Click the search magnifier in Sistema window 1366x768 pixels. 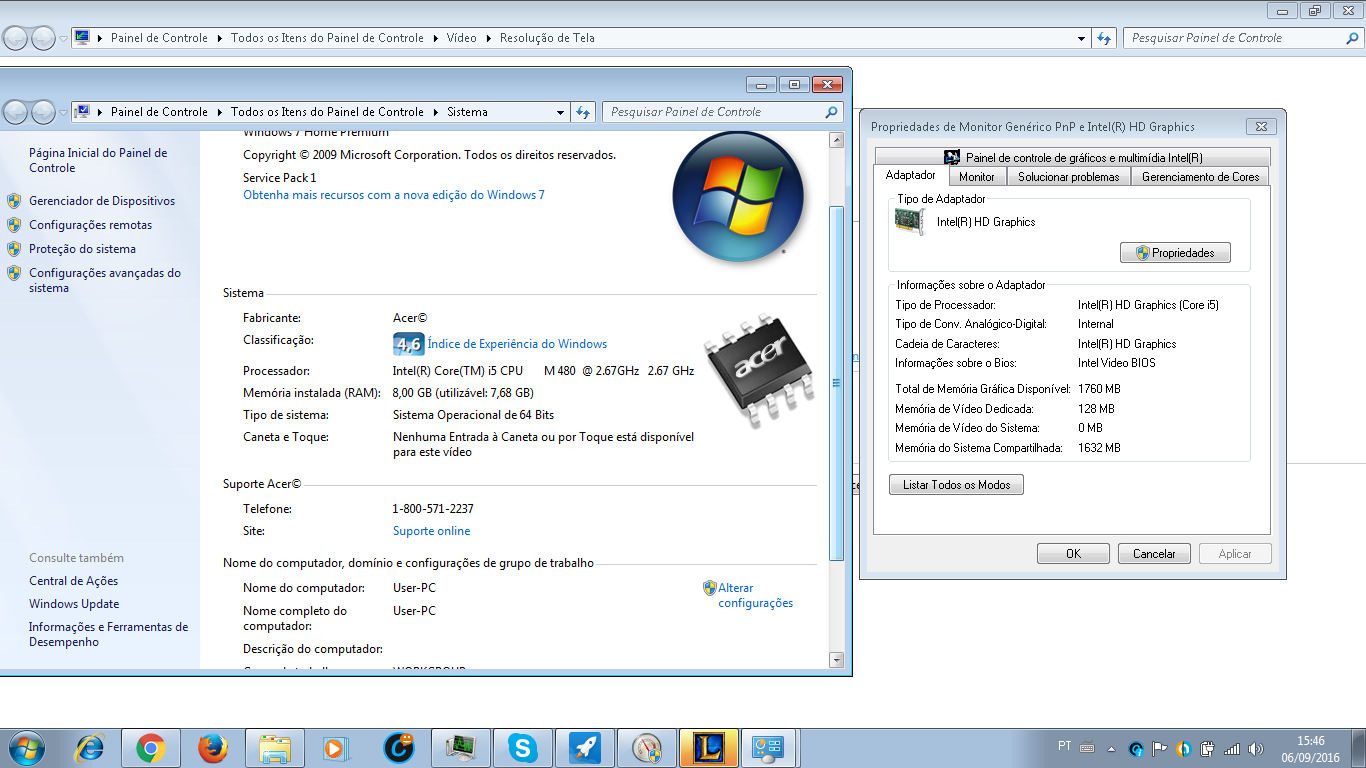coord(831,112)
